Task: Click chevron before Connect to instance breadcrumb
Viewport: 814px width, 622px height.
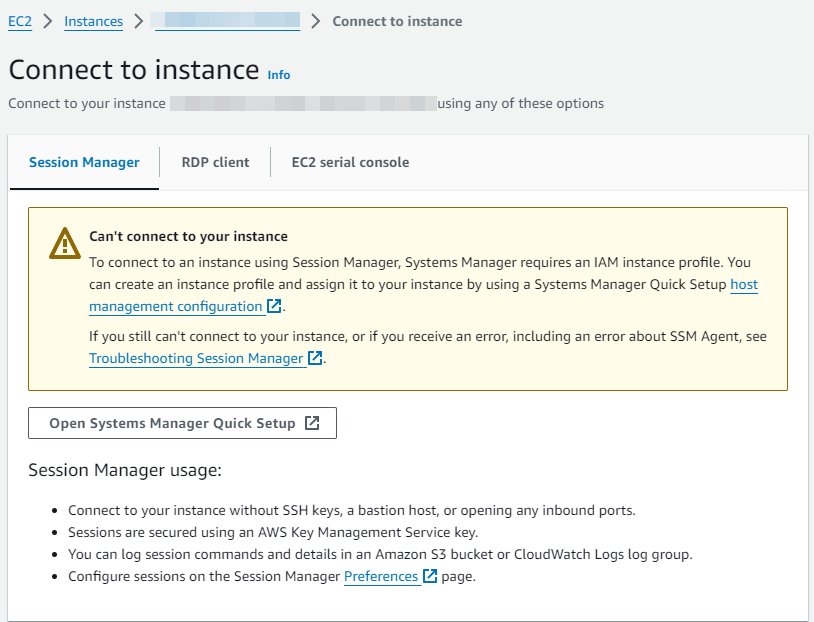Action: tap(316, 21)
